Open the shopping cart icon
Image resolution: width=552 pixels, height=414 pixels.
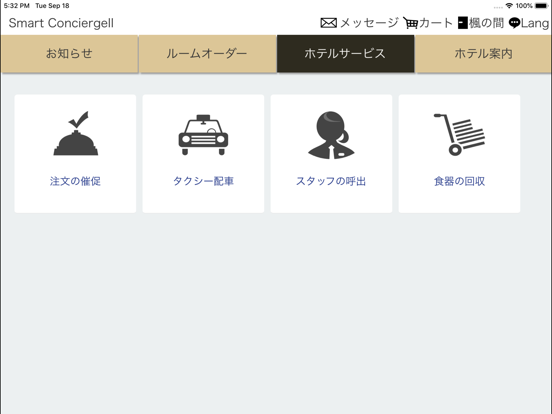(410, 23)
